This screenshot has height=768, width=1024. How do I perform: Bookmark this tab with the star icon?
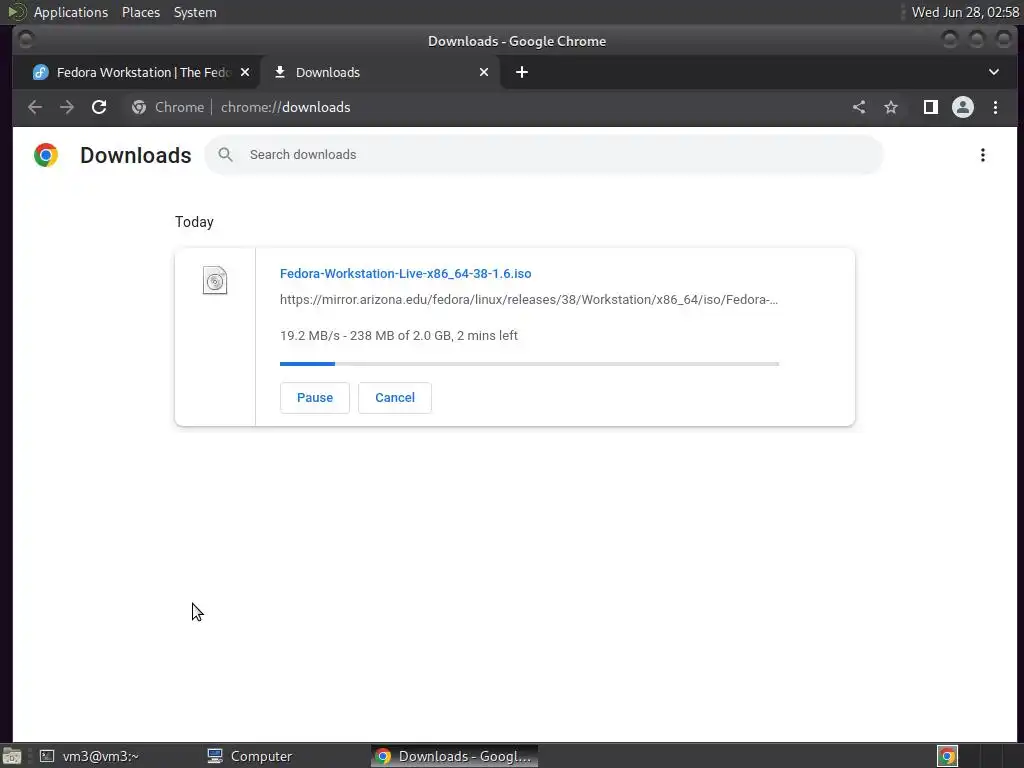click(891, 107)
